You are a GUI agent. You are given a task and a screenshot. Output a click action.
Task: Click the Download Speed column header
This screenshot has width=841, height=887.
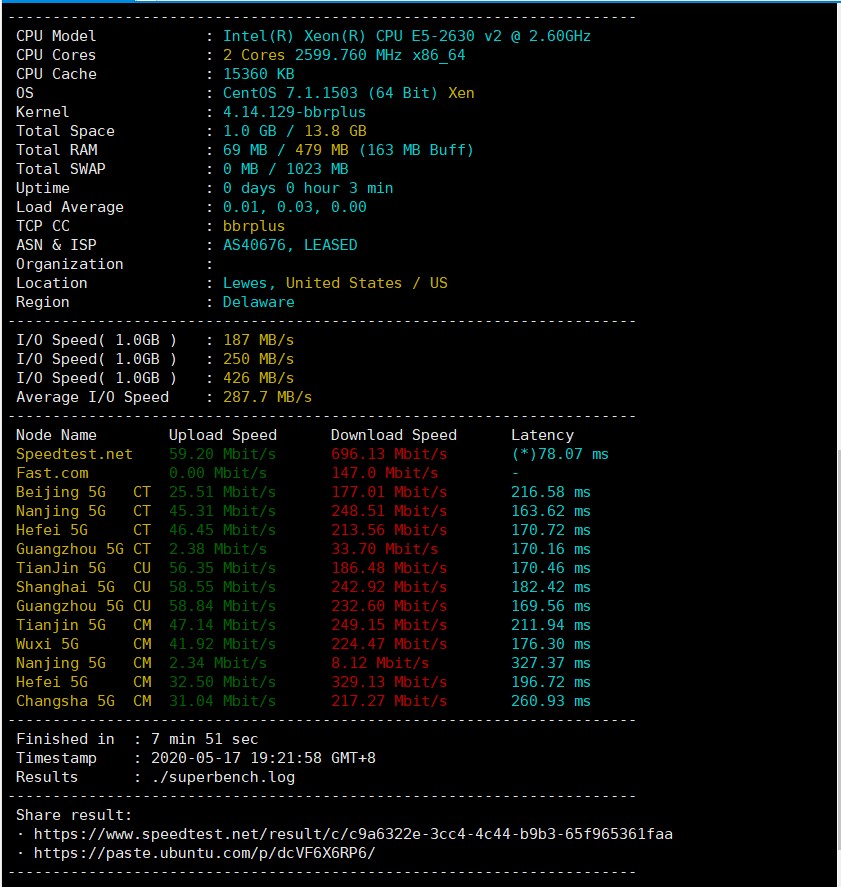(393, 435)
